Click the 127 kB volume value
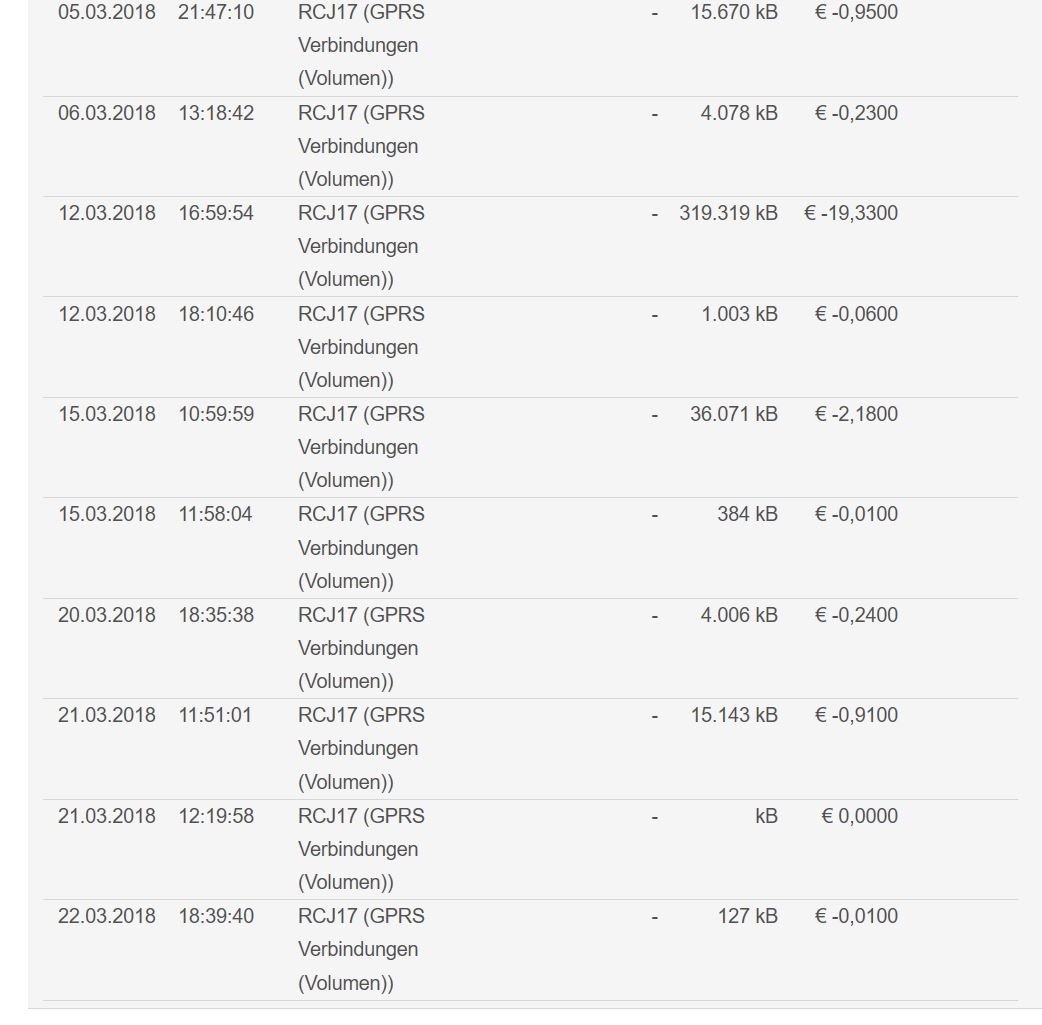 pyautogui.click(x=748, y=916)
